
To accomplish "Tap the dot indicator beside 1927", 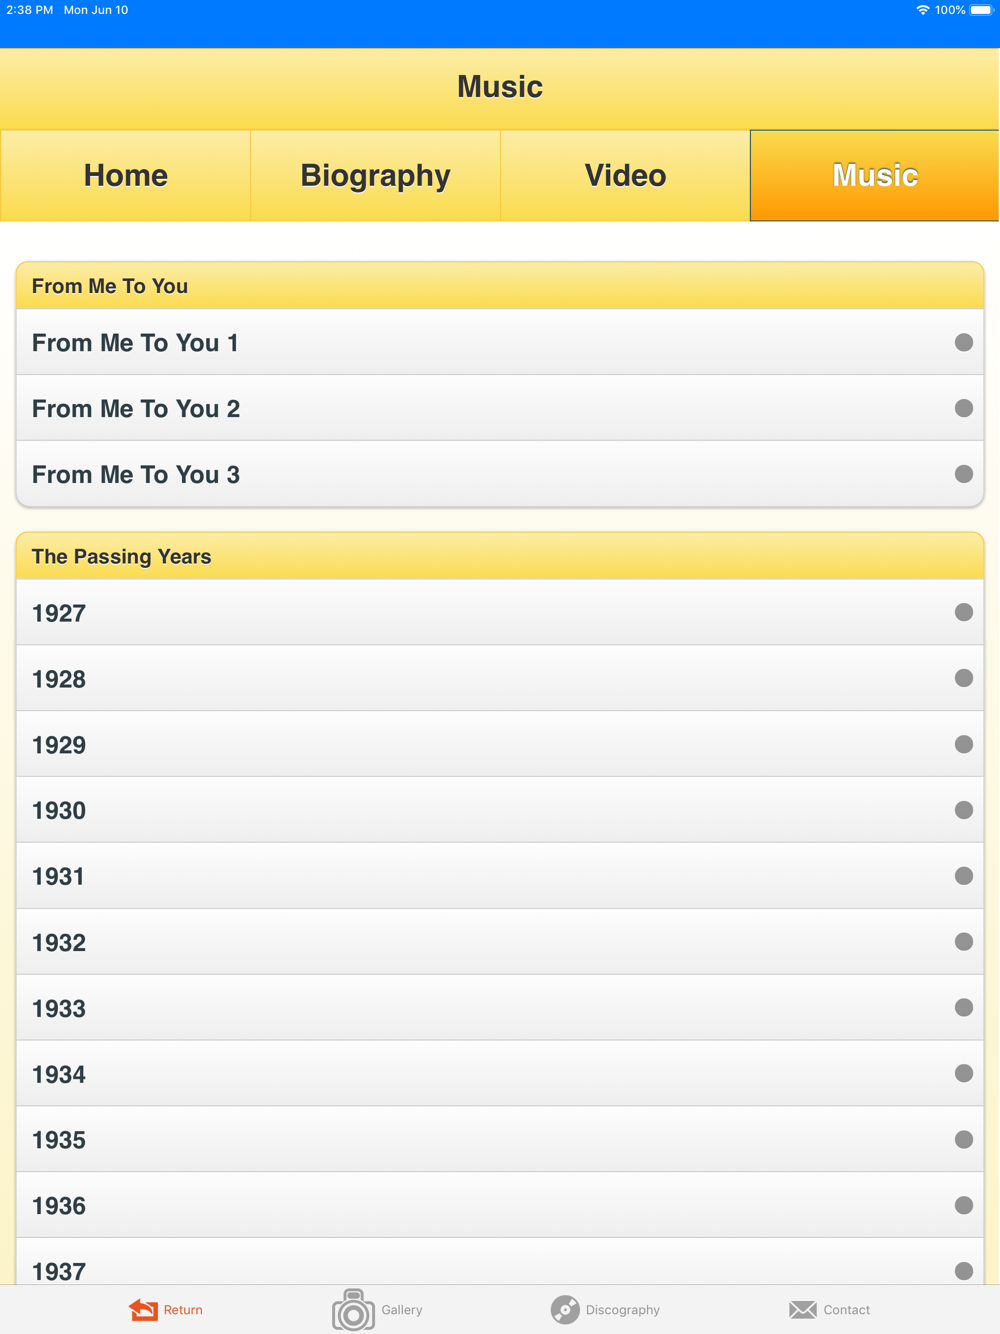I will [x=964, y=612].
